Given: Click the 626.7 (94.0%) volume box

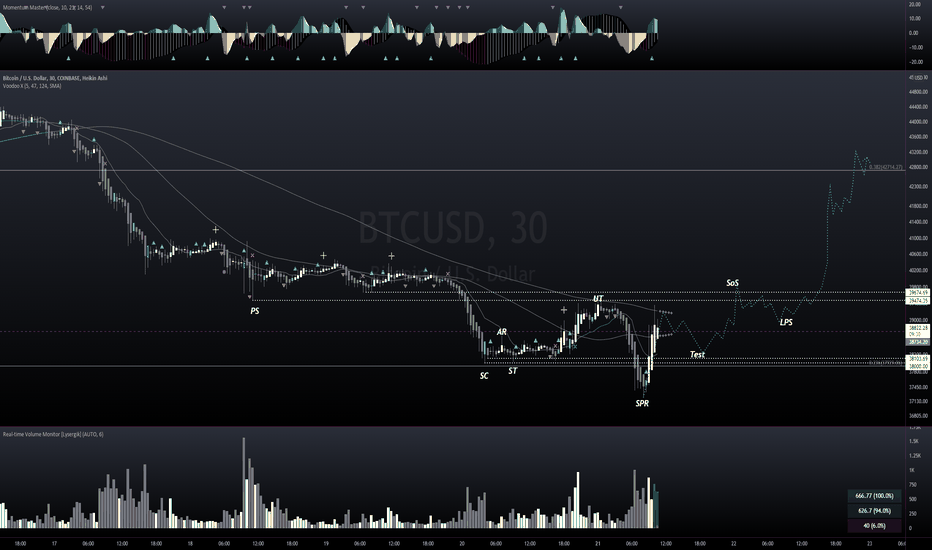Looking at the screenshot, I should tap(874, 511).
